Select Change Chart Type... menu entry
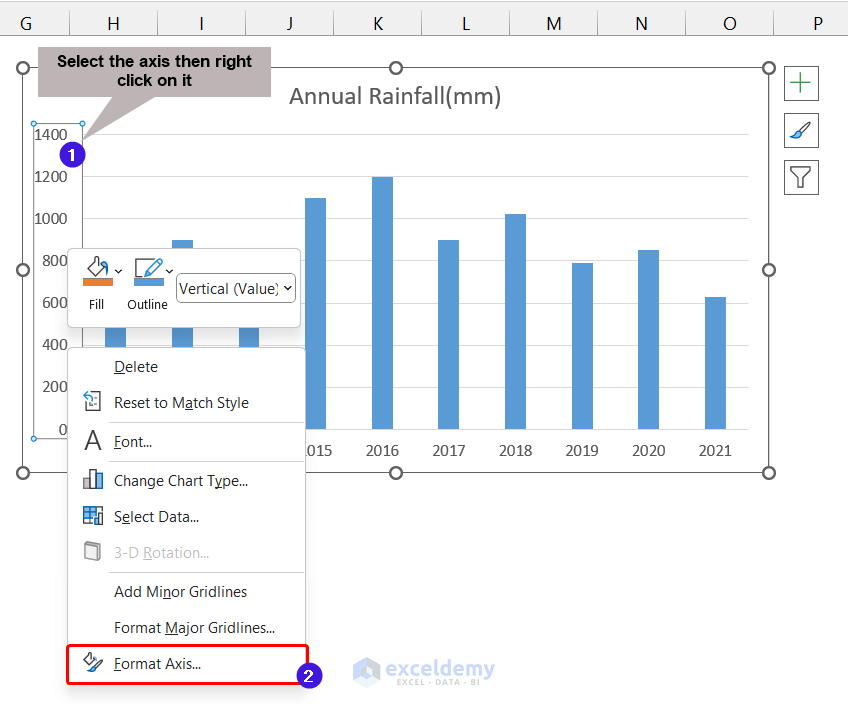 coord(187,481)
